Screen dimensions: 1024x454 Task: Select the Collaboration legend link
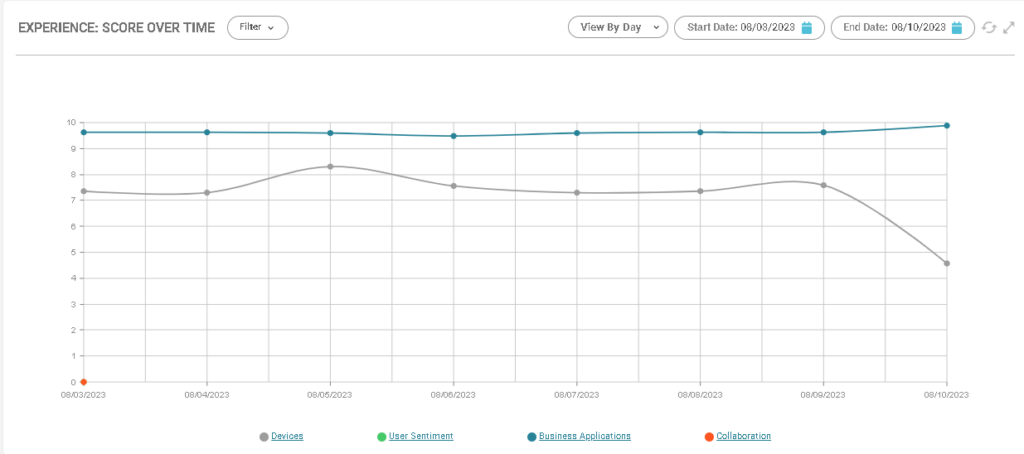pyautogui.click(x=744, y=436)
